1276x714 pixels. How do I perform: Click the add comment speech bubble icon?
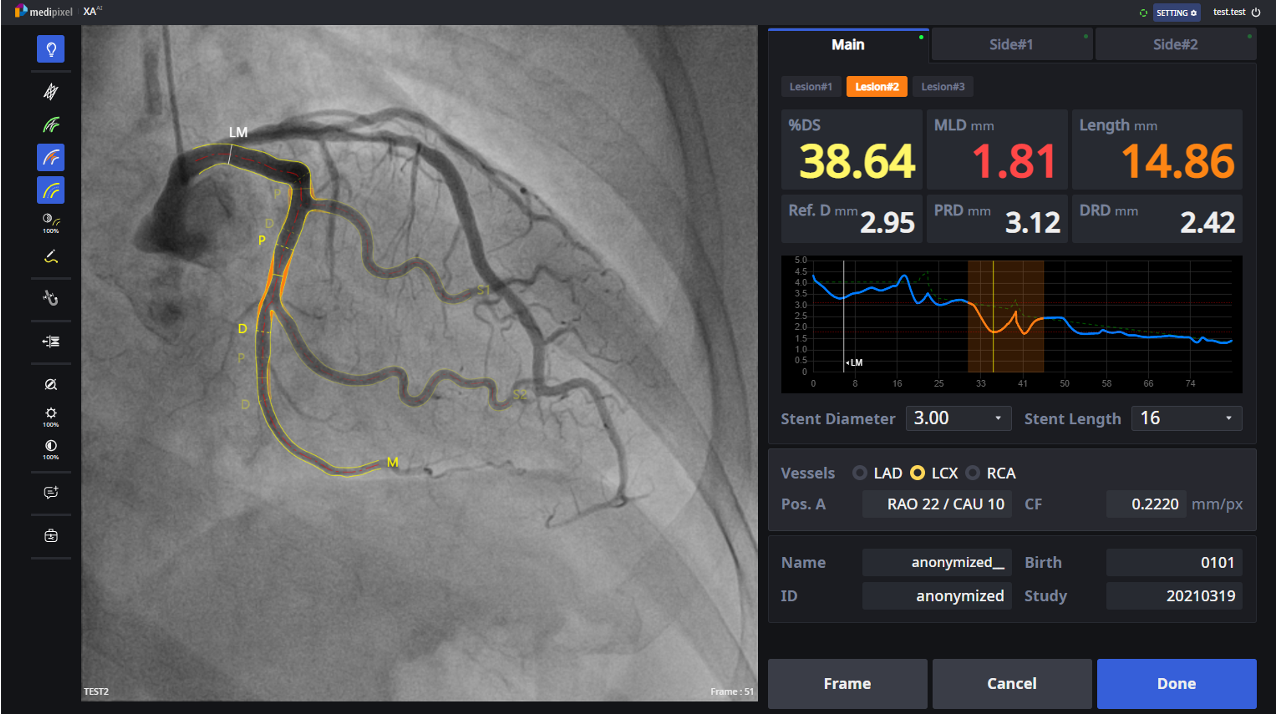pos(51,492)
